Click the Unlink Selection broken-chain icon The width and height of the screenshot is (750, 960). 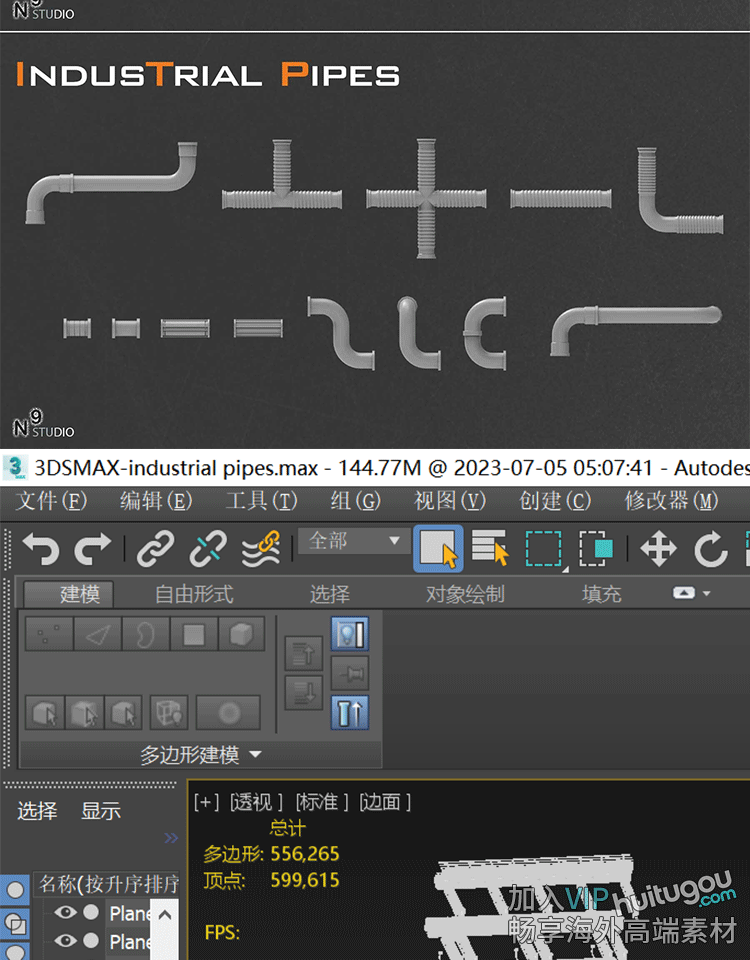208,548
